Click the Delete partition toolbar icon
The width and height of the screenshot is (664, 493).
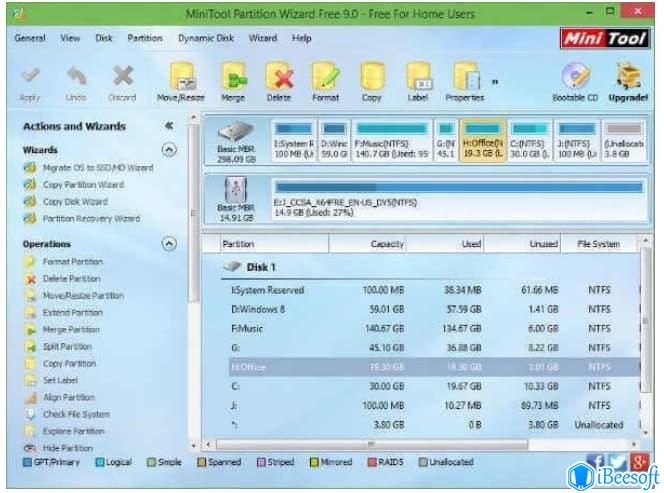coord(279,77)
